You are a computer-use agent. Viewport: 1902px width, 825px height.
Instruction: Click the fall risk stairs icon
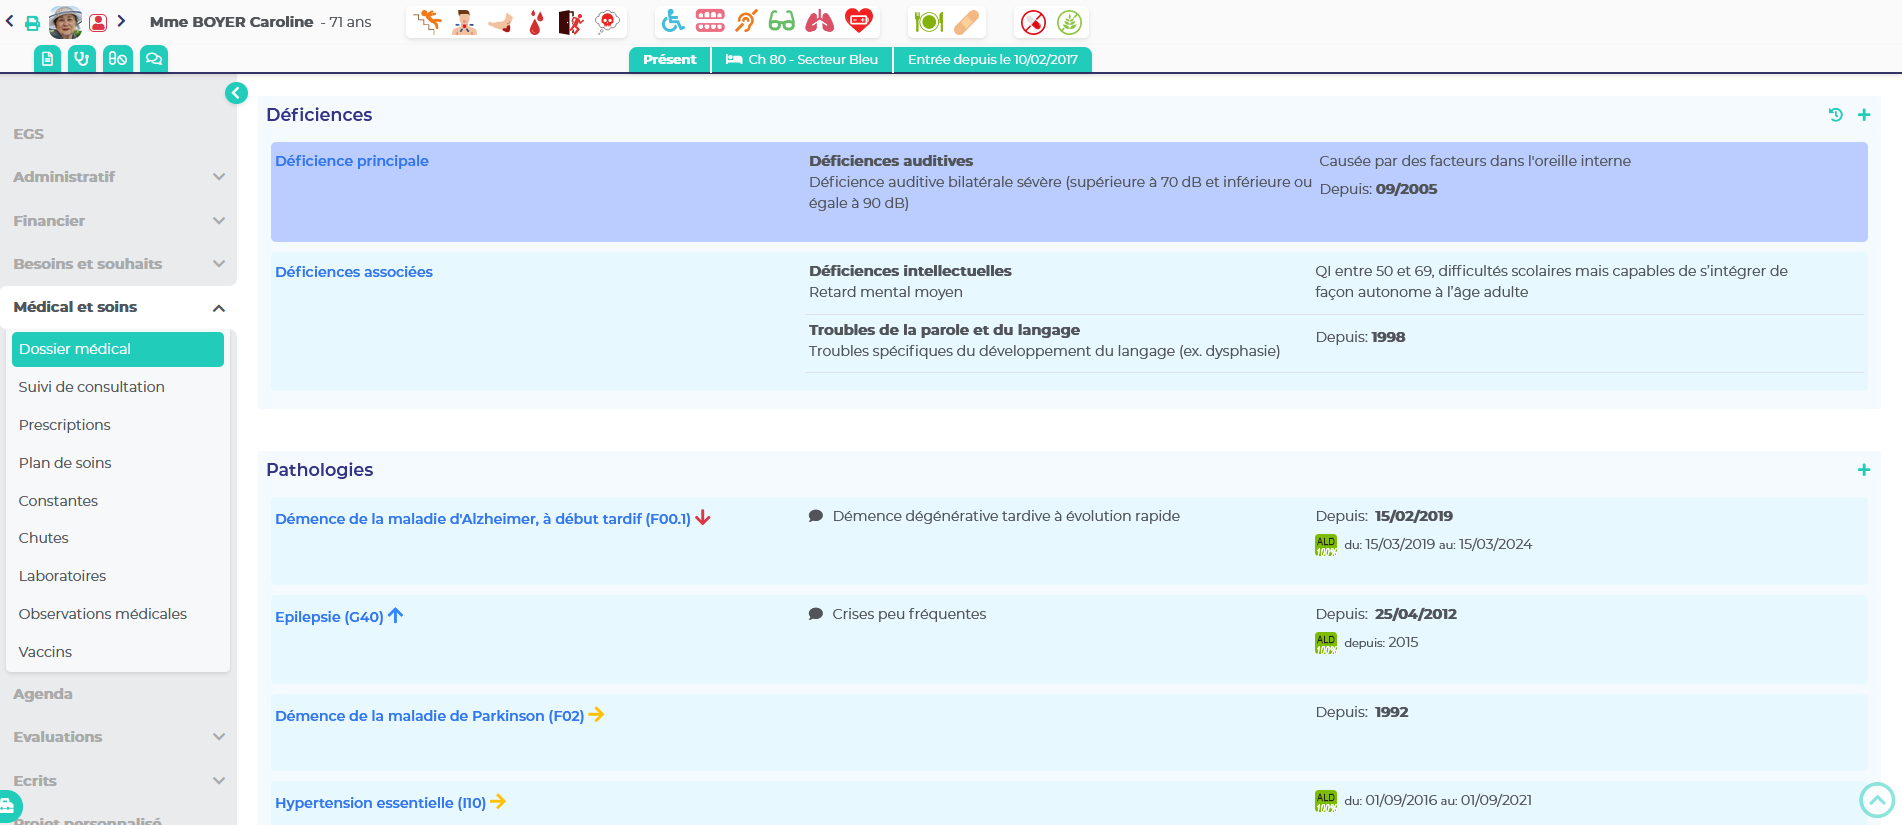tap(428, 21)
